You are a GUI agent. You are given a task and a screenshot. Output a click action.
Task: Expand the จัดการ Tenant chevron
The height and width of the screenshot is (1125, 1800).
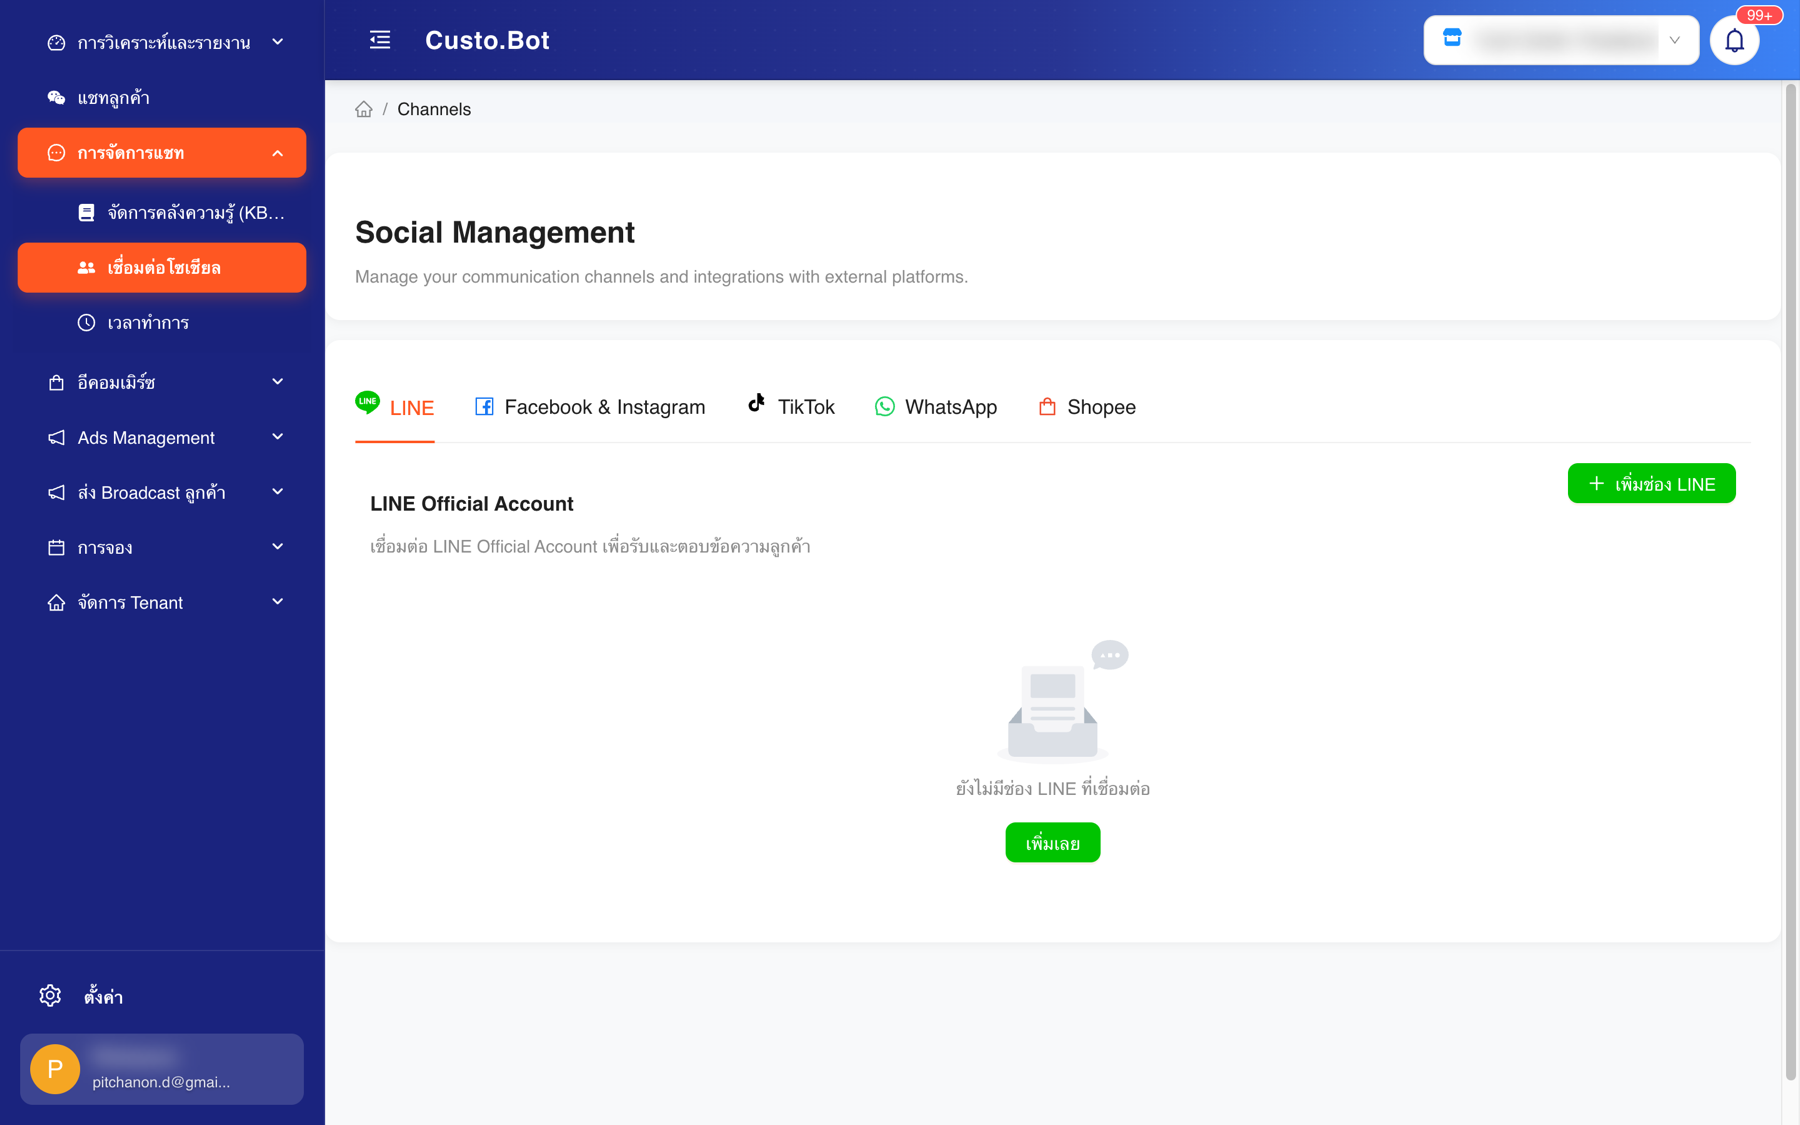(278, 603)
